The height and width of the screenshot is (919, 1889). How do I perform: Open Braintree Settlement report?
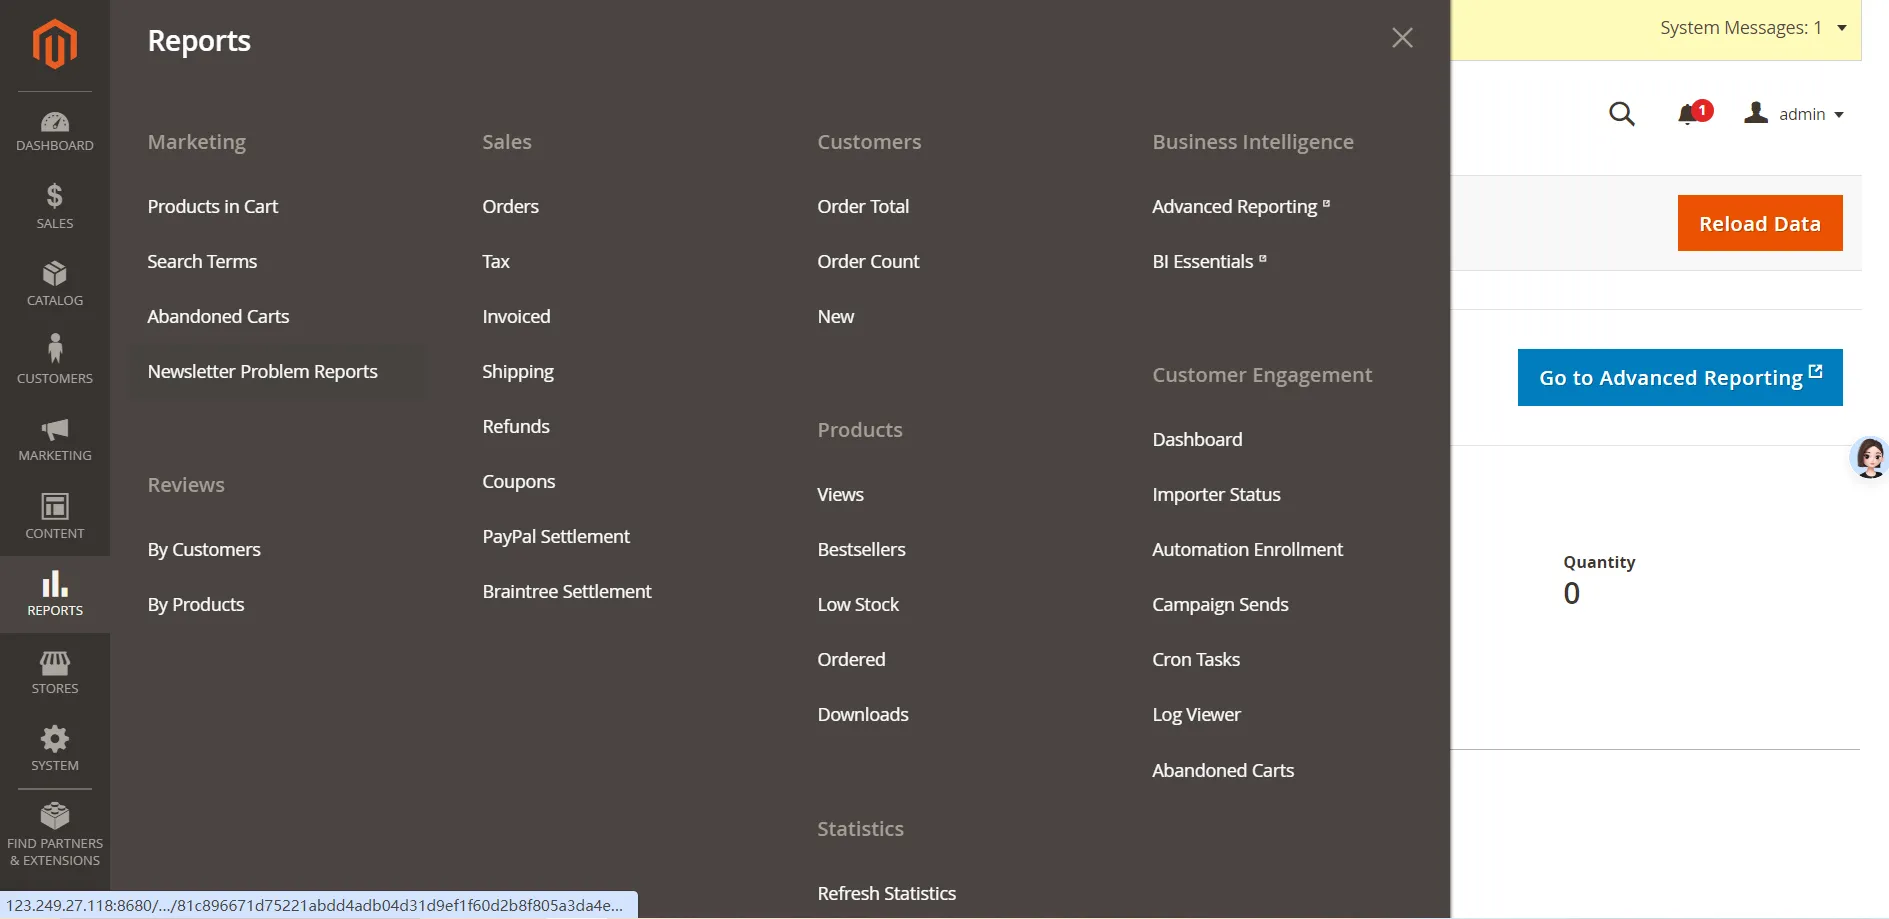pos(567,592)
